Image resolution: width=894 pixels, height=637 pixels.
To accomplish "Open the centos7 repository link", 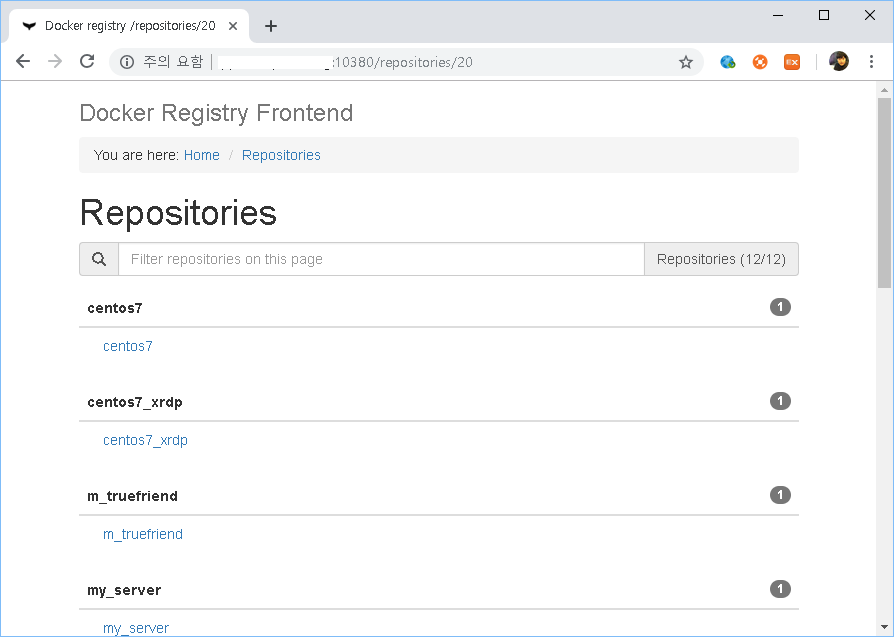I will point(128,346).
